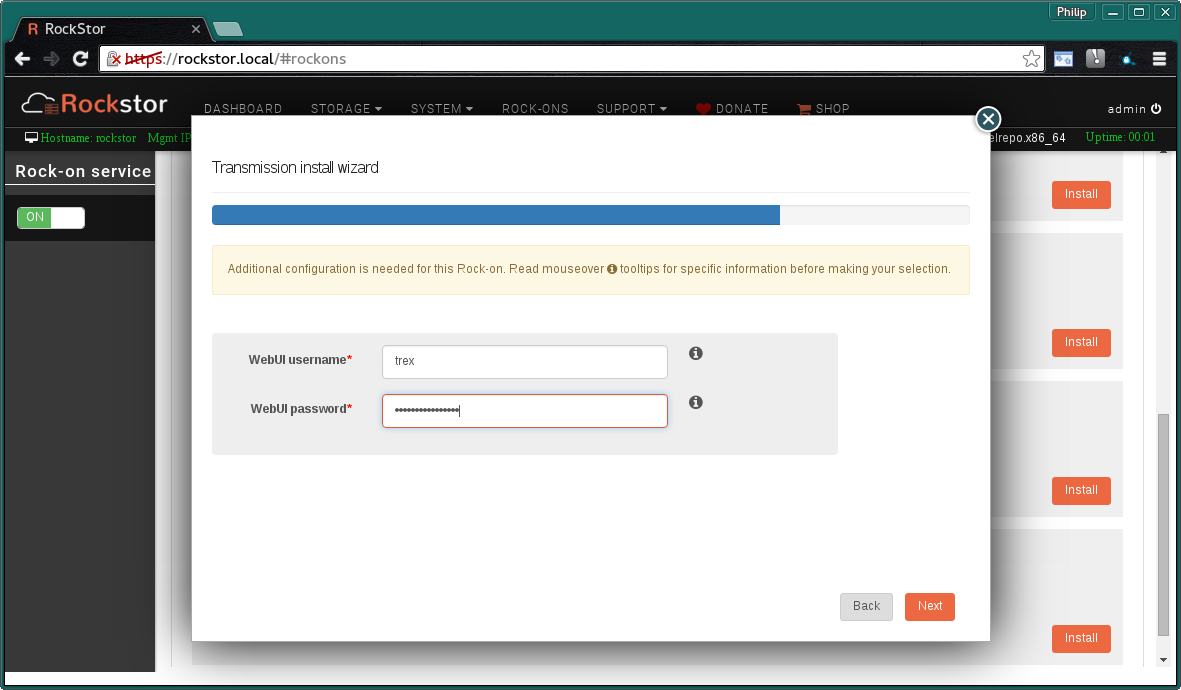Expand the System dropdown menu
1181x690 pixels.
[442, 108]
